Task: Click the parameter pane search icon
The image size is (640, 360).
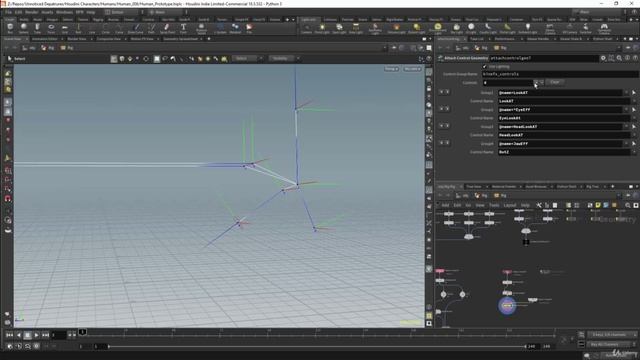Action: point(619,58)
